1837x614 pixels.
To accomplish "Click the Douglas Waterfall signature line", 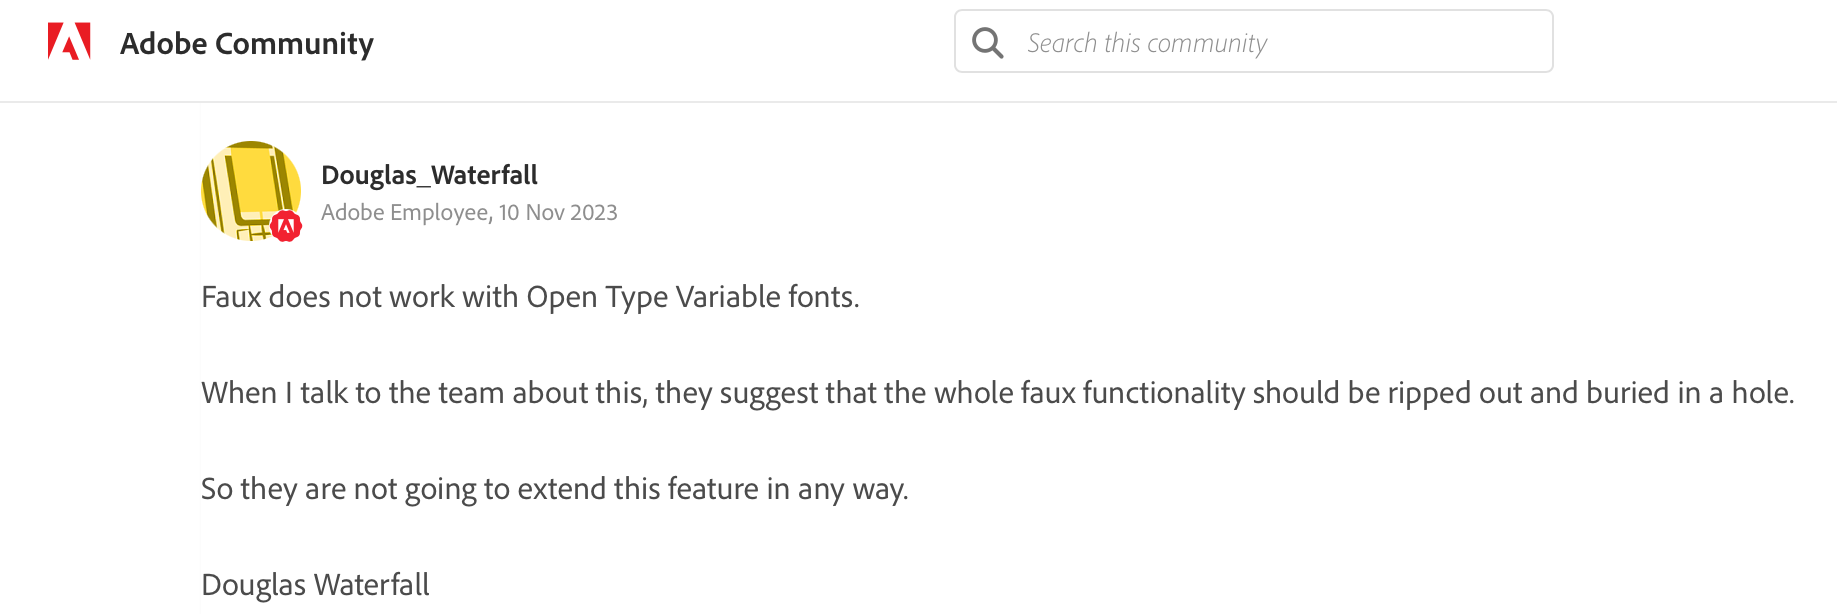I will point(314,584).
